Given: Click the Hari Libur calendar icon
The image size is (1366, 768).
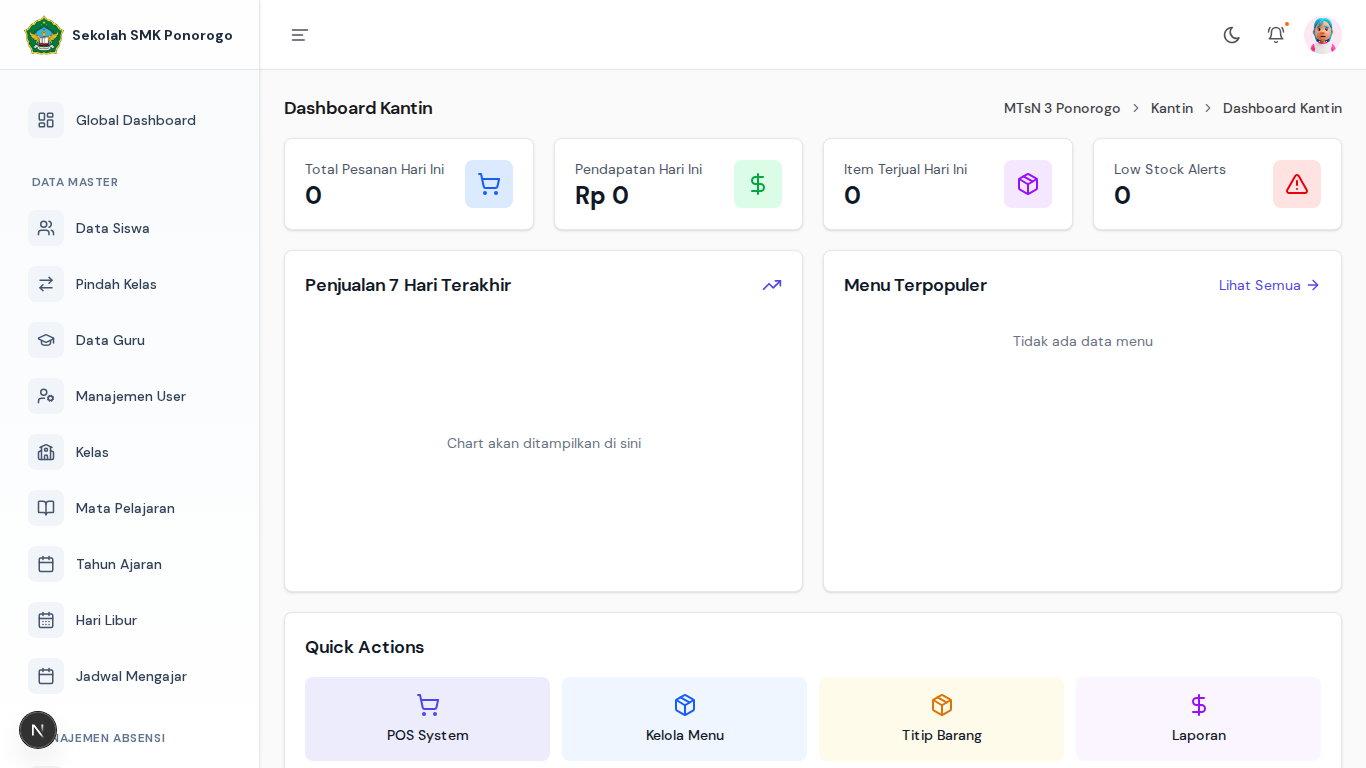Looking at the screenshot, I should coord(46,620).
